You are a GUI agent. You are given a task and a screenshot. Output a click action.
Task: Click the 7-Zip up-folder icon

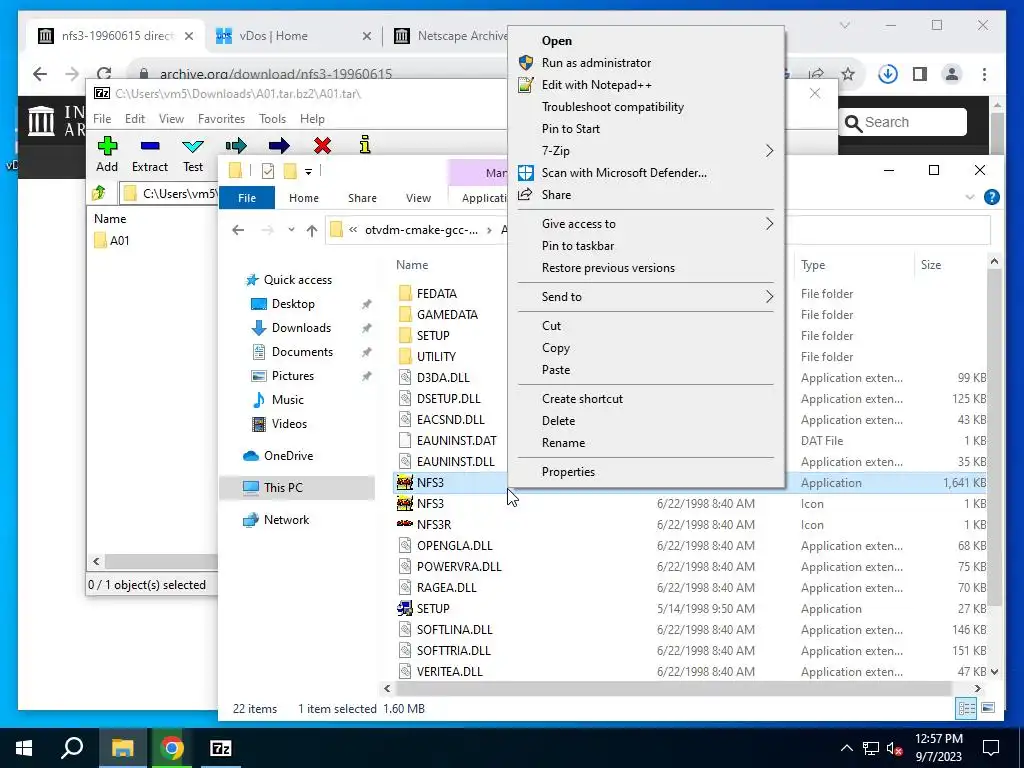click(x=99, y=193)
